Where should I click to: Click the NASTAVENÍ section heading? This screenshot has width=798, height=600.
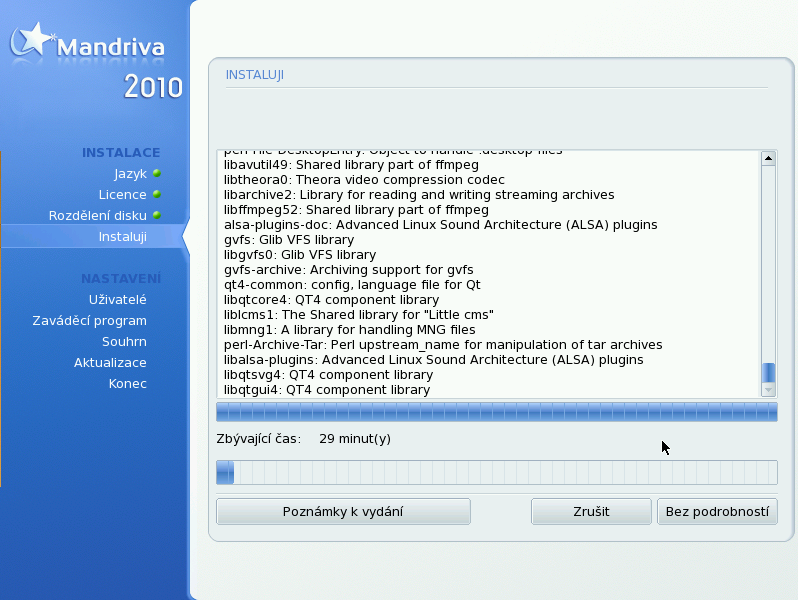coord(121,278)
